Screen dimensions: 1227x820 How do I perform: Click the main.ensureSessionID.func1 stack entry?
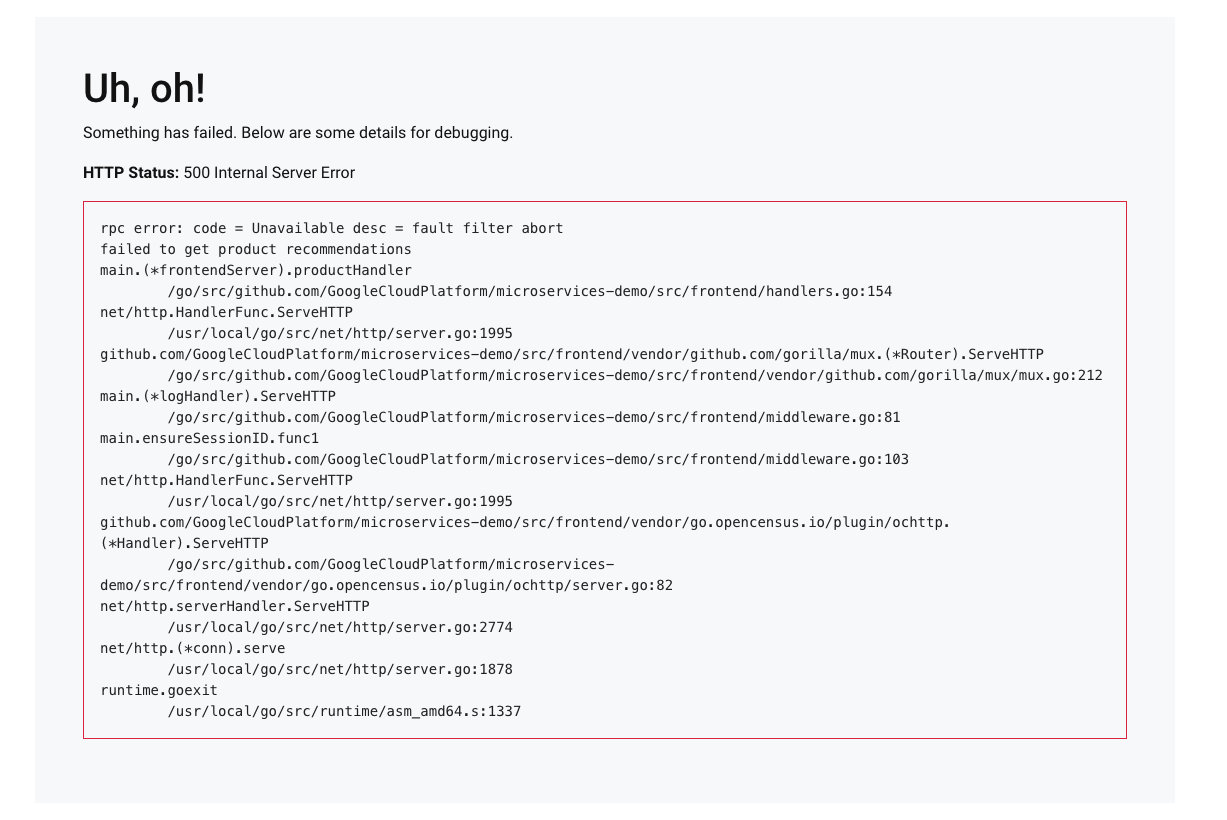(x=209, y=438)
